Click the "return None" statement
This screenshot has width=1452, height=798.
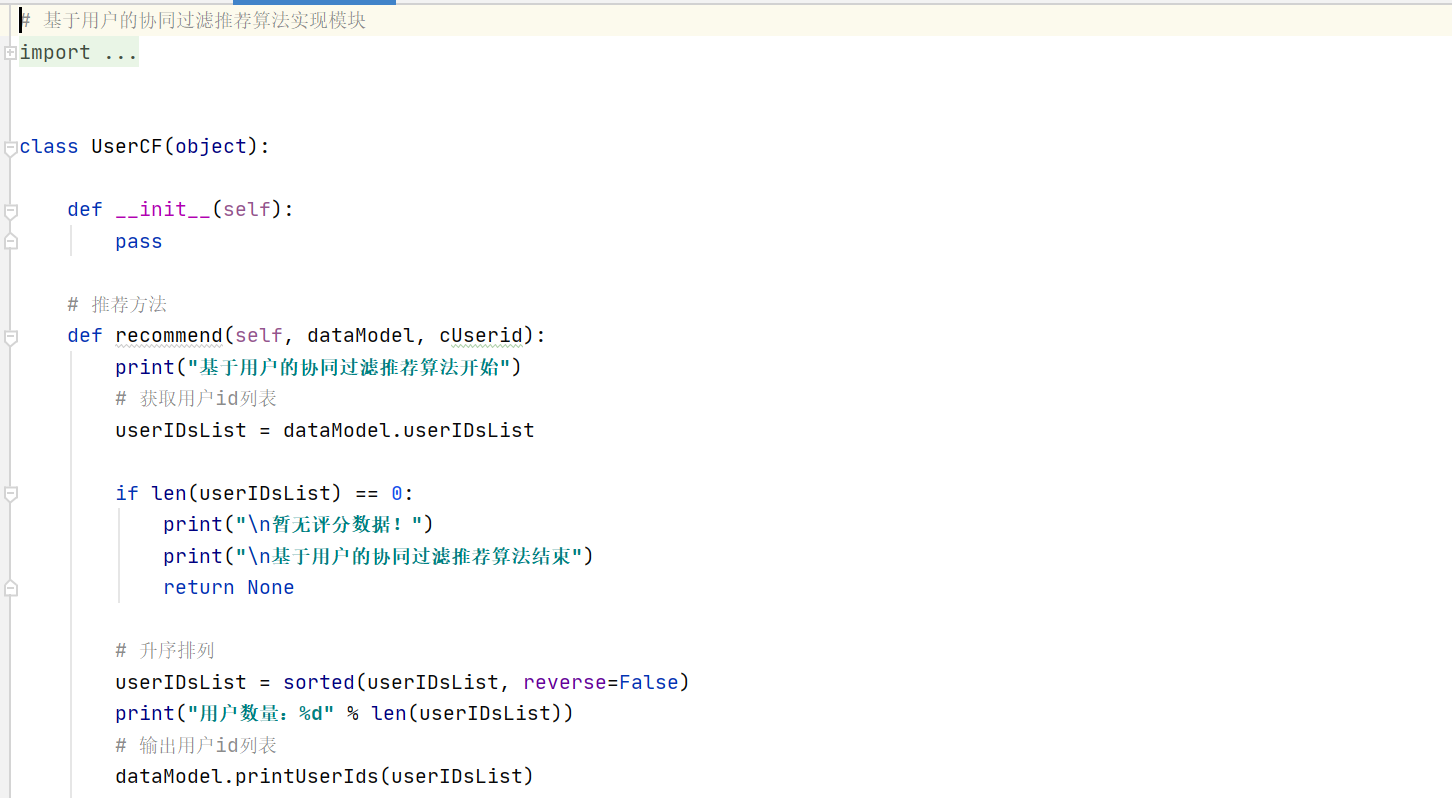(x=229, y=587)
